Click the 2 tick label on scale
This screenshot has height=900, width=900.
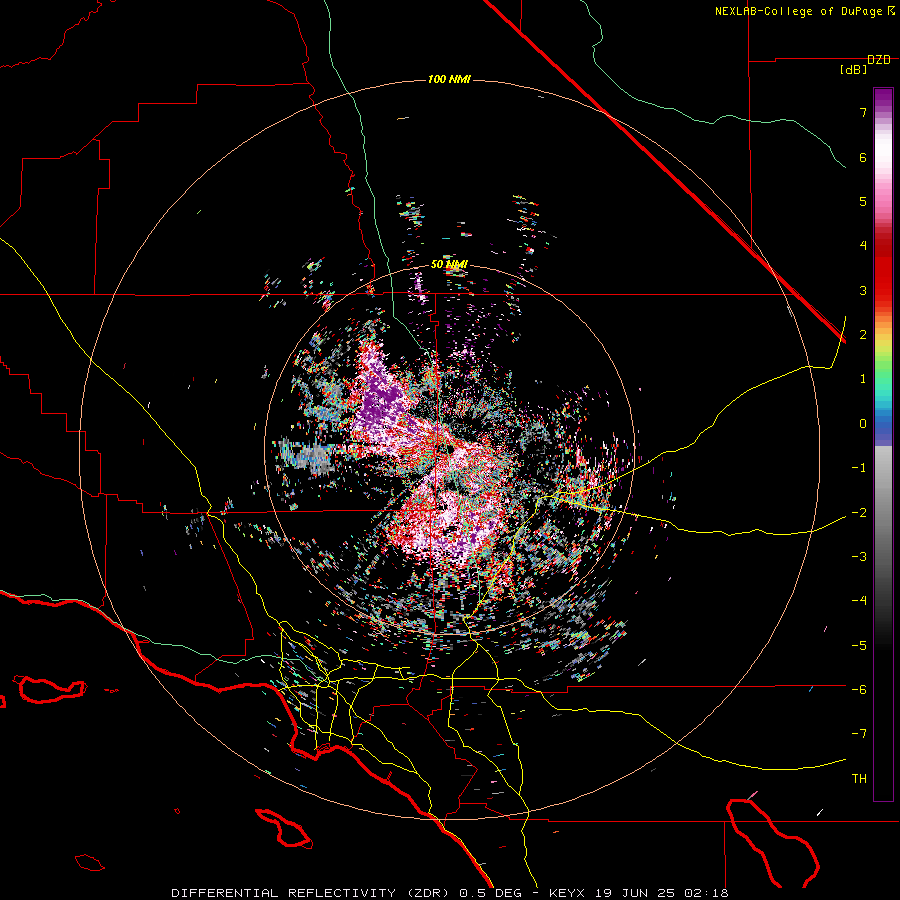(x=863, y=335)
